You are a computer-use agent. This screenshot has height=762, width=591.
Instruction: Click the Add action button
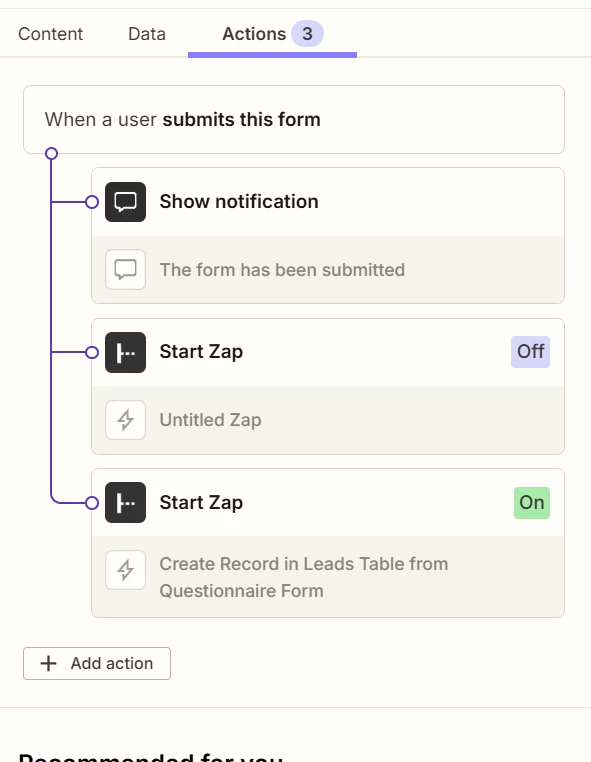97,663
